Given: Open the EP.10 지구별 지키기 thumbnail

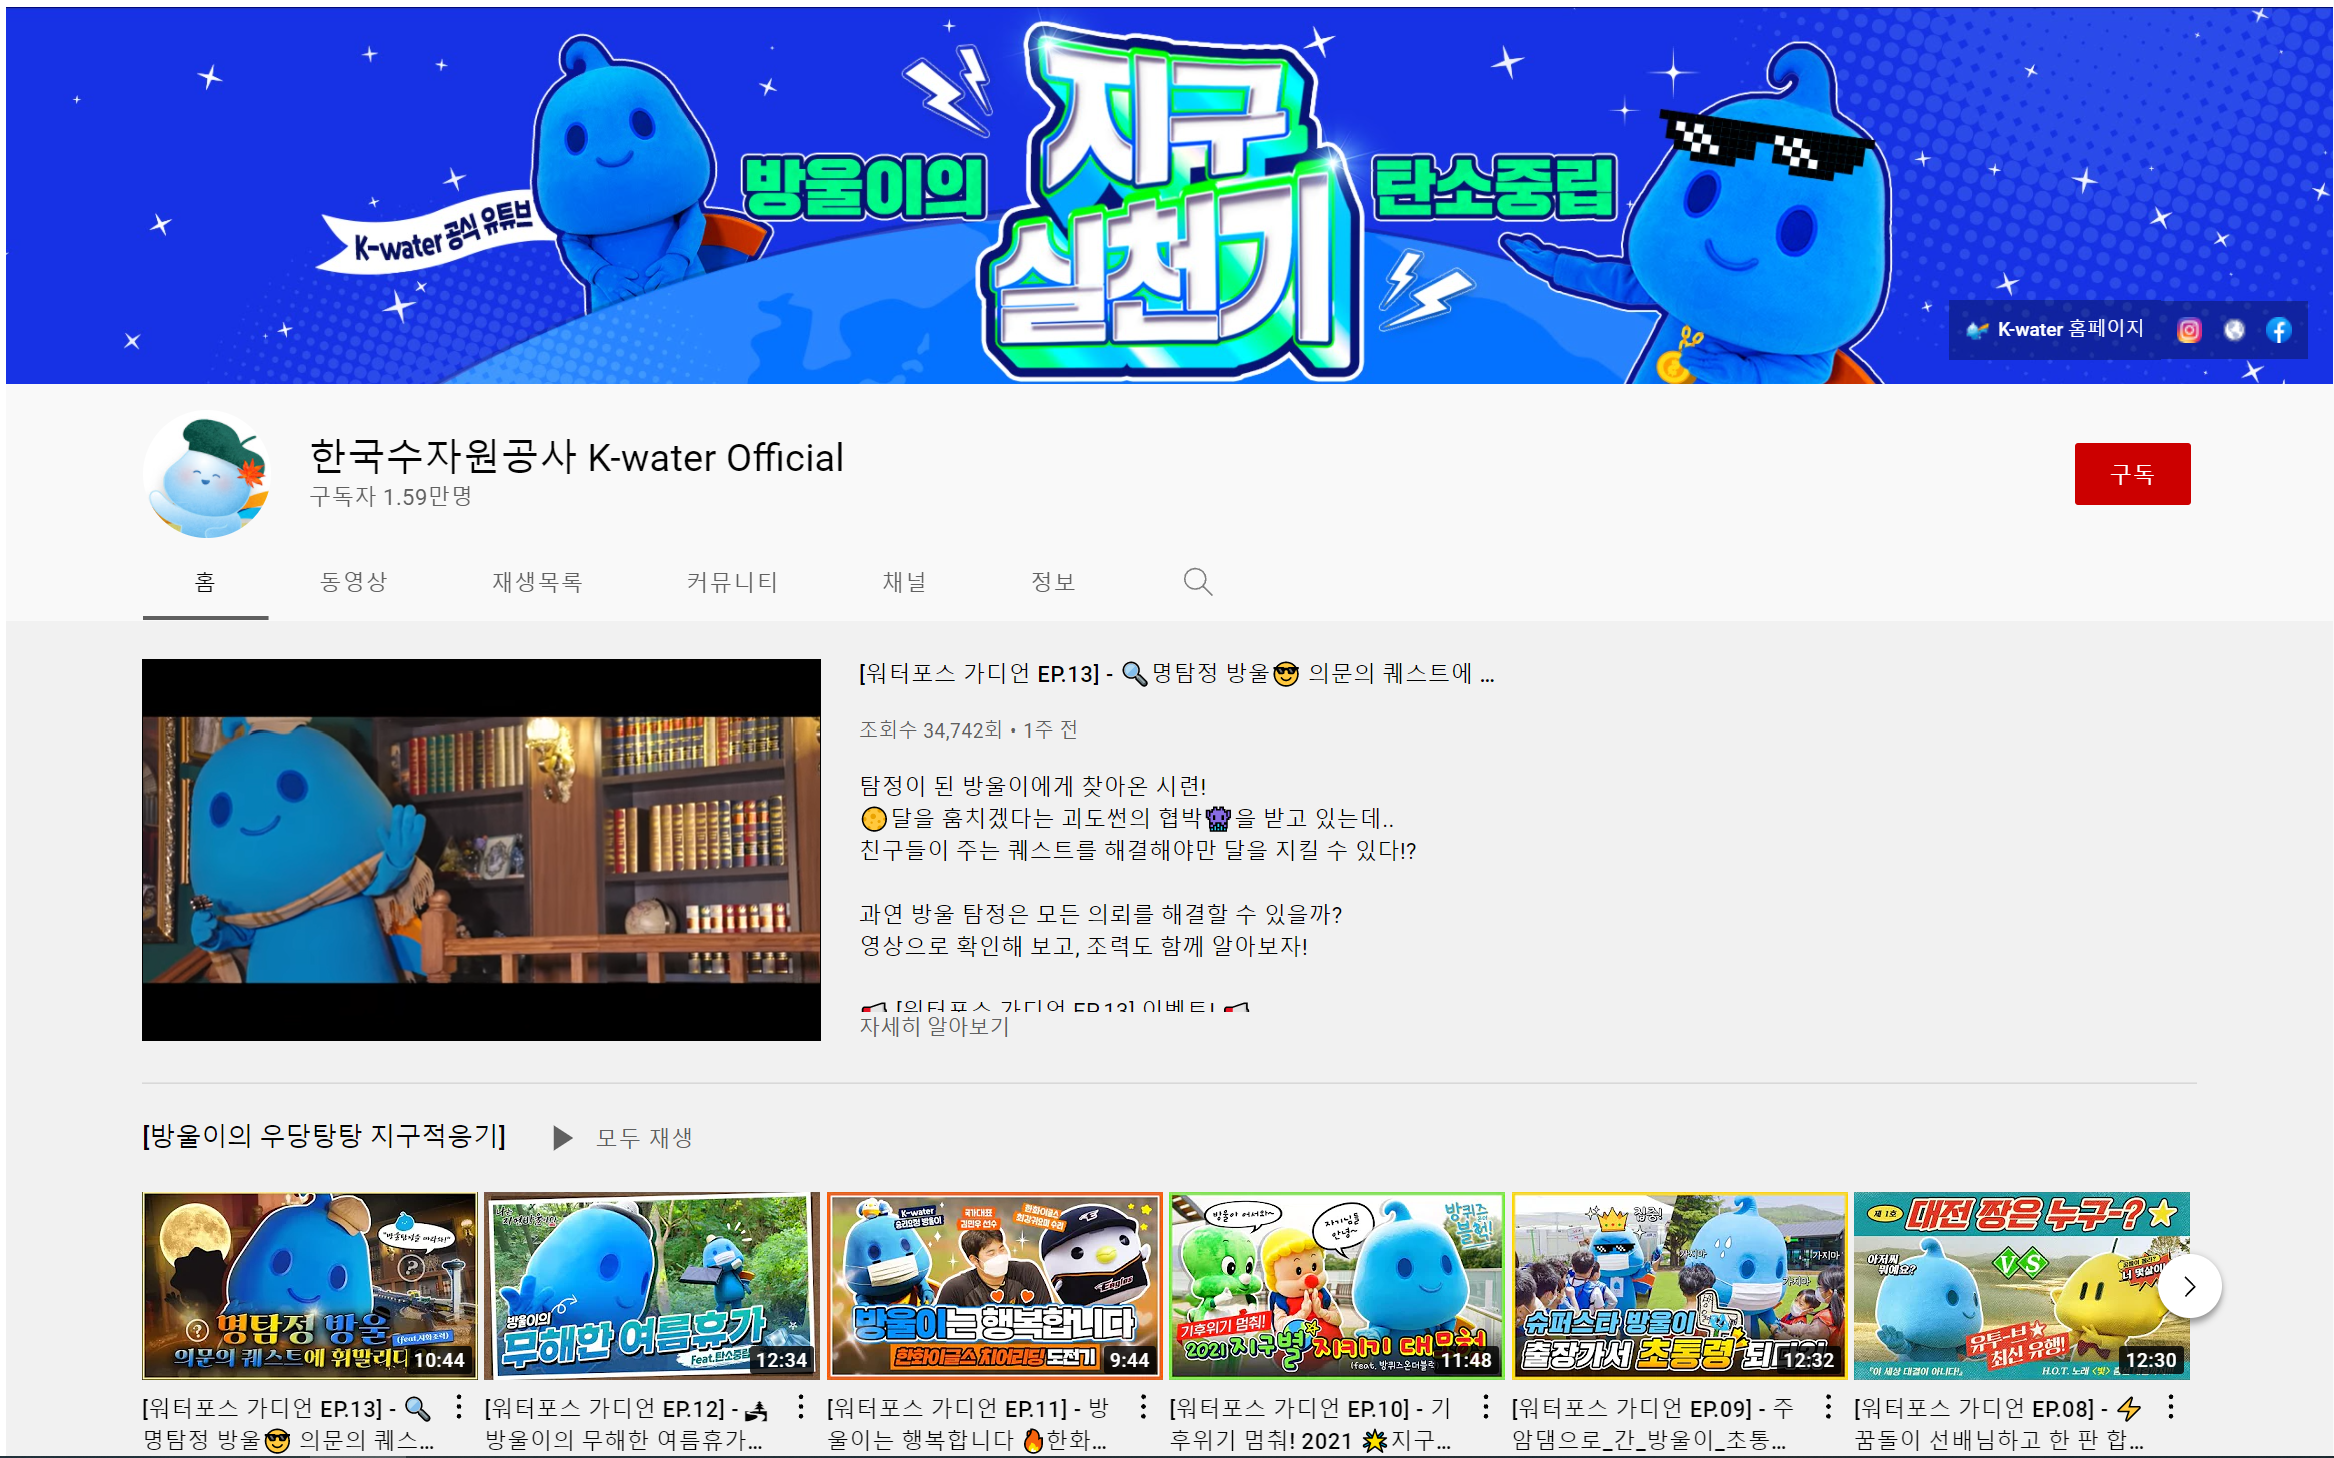Looking at the screenshot, I should (x=1336, y=1285).
